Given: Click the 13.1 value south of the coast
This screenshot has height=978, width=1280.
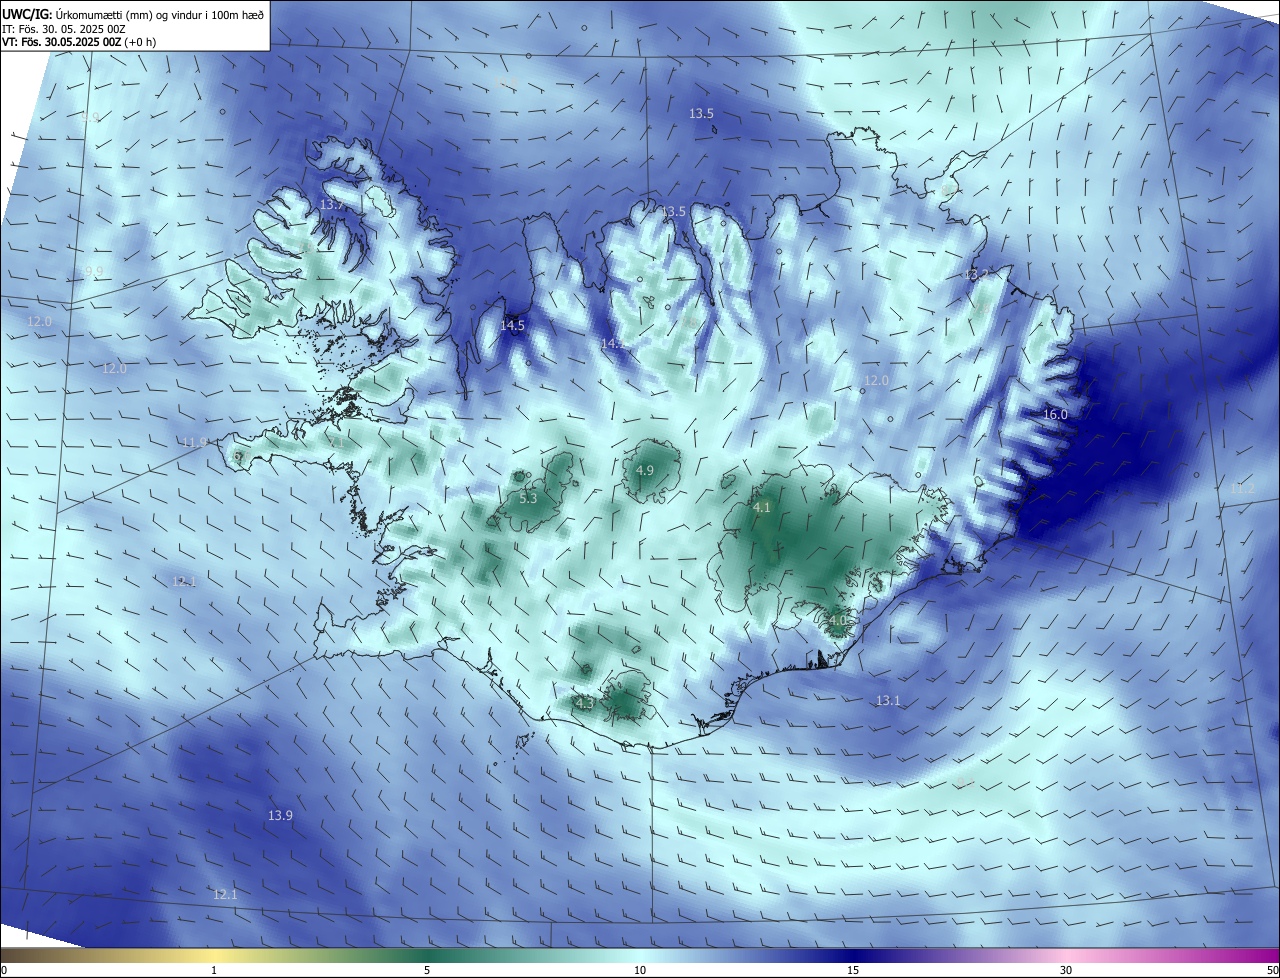Looking at the screenshot, I should (888, 700).
